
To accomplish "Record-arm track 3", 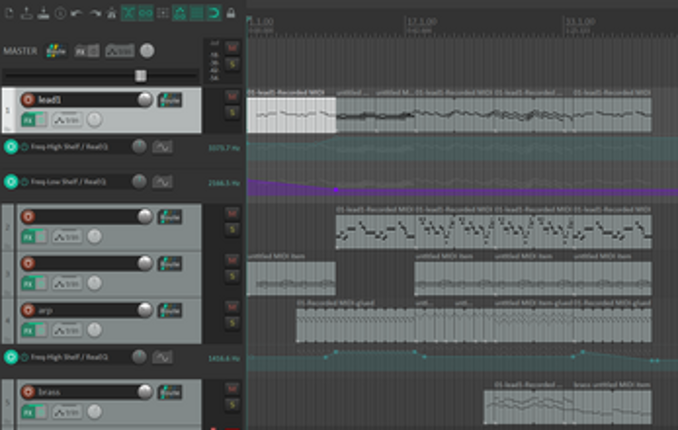I will pos(28,263).
